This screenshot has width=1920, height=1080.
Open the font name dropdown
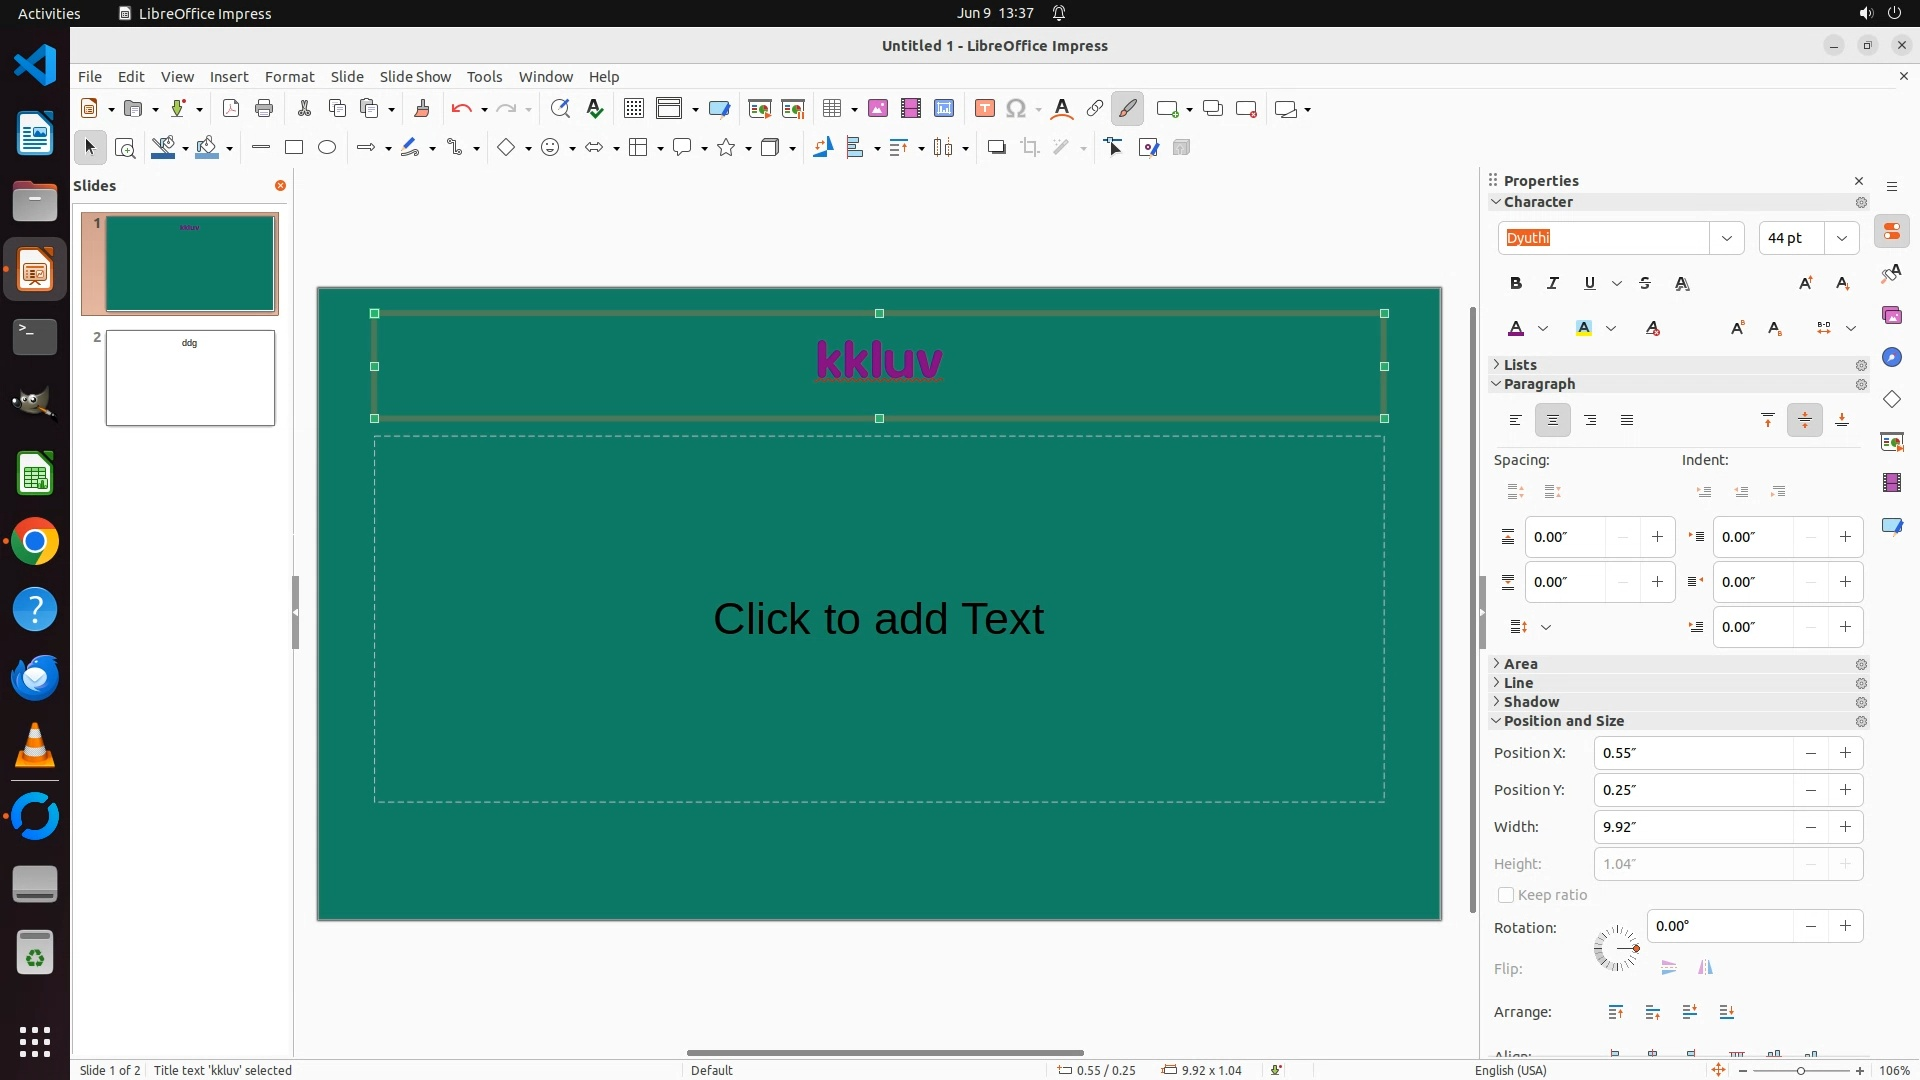1727,238
